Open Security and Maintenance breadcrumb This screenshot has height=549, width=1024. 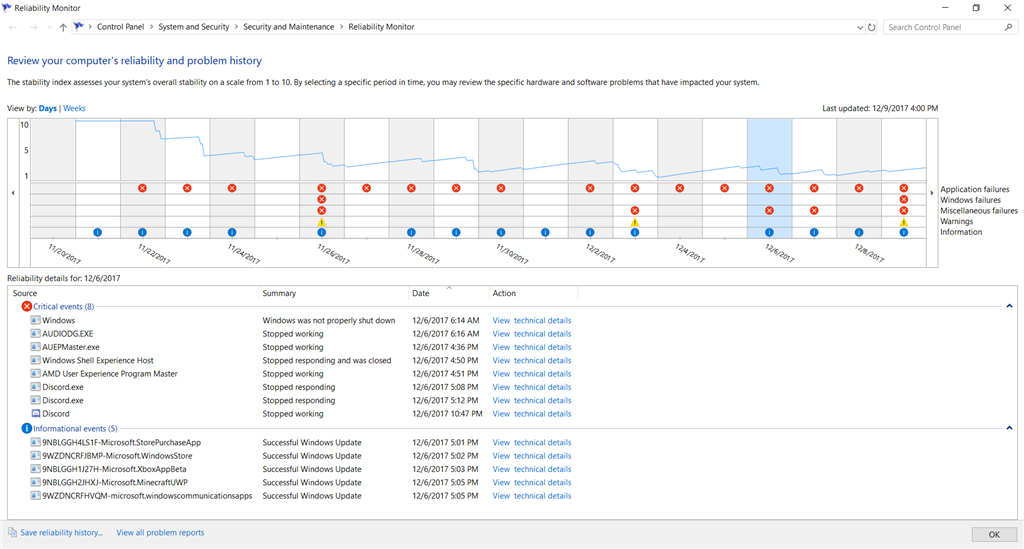[289, 27]
